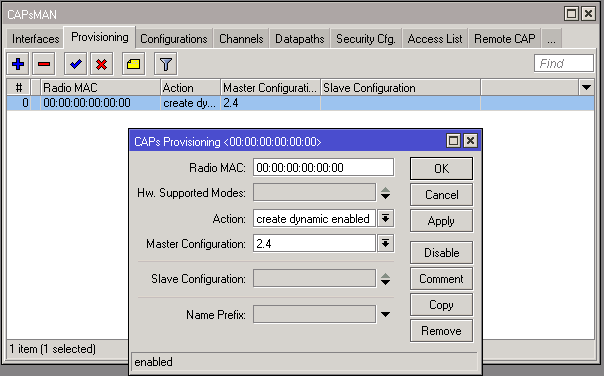Show the Remote CAP tab
This screenshot has width=604, height=376.
pyautogui.click(x=505, y=39)
